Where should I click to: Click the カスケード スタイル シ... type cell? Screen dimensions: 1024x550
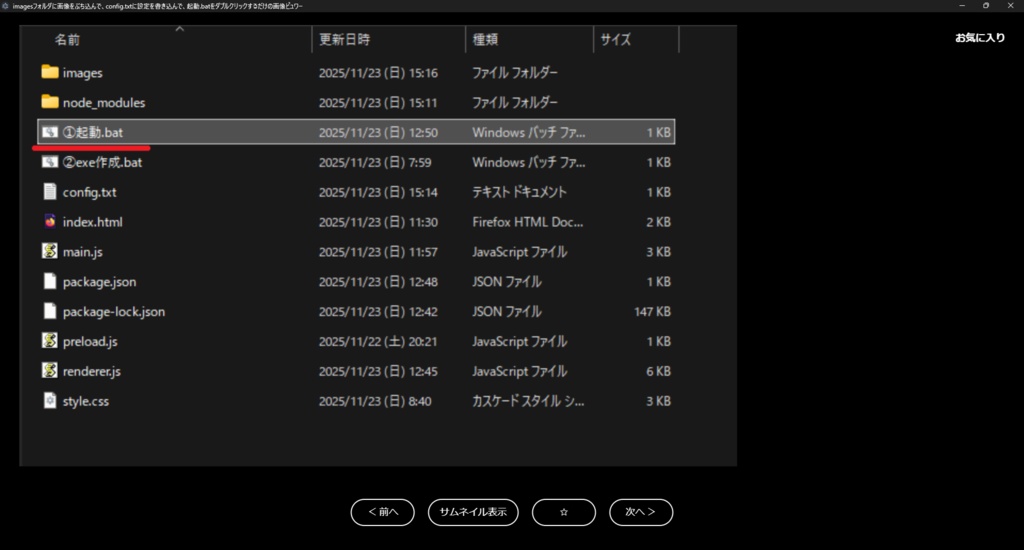pos(528,401)
